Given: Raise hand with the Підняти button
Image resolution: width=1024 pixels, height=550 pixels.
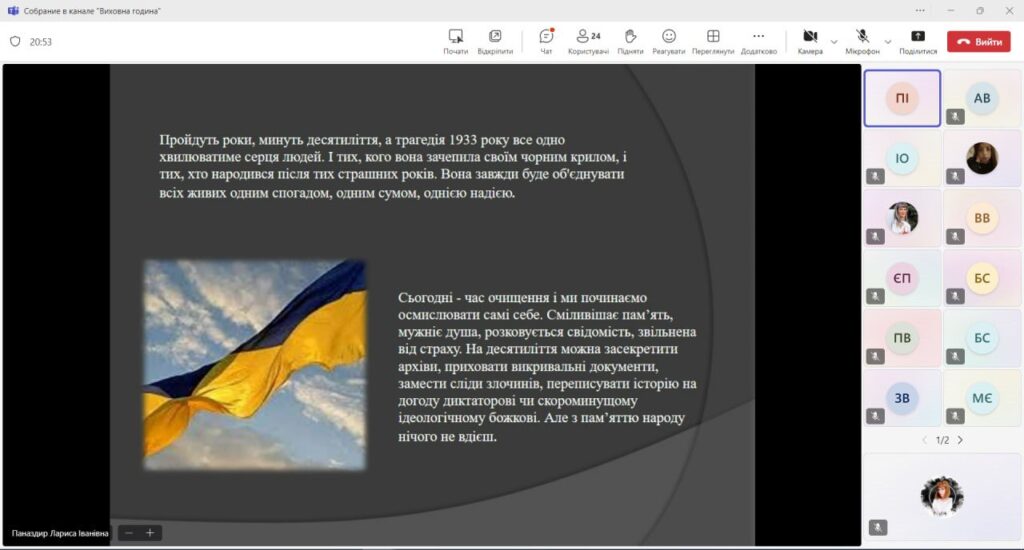Looking at the screenshot, I should coord(630,40).
